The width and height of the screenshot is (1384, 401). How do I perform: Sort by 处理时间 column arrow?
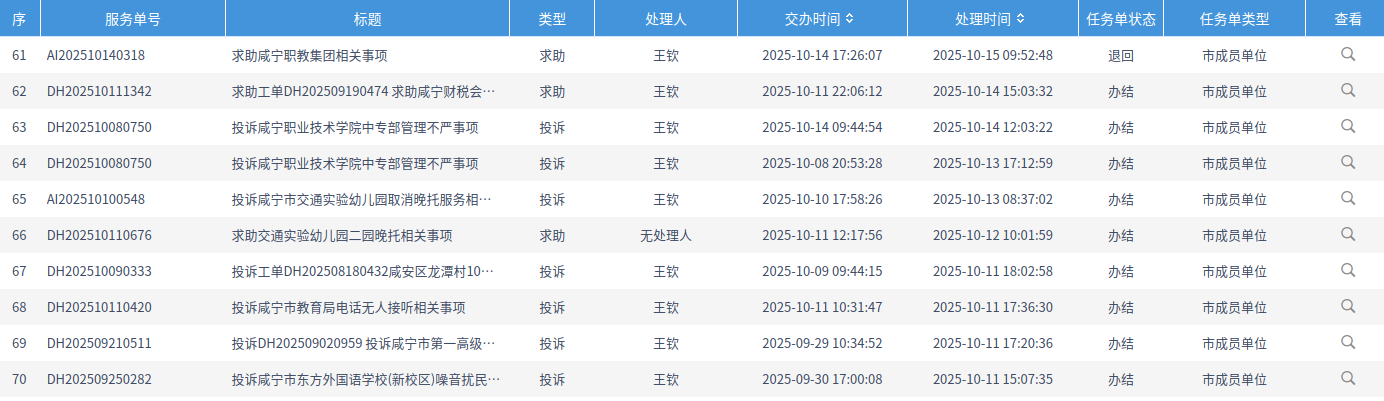1020,18
